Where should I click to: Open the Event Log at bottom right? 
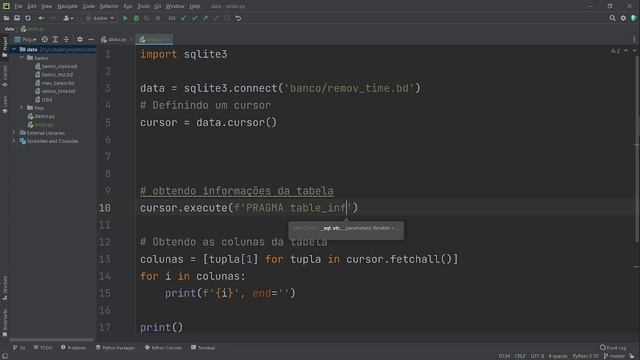(613, 348)
